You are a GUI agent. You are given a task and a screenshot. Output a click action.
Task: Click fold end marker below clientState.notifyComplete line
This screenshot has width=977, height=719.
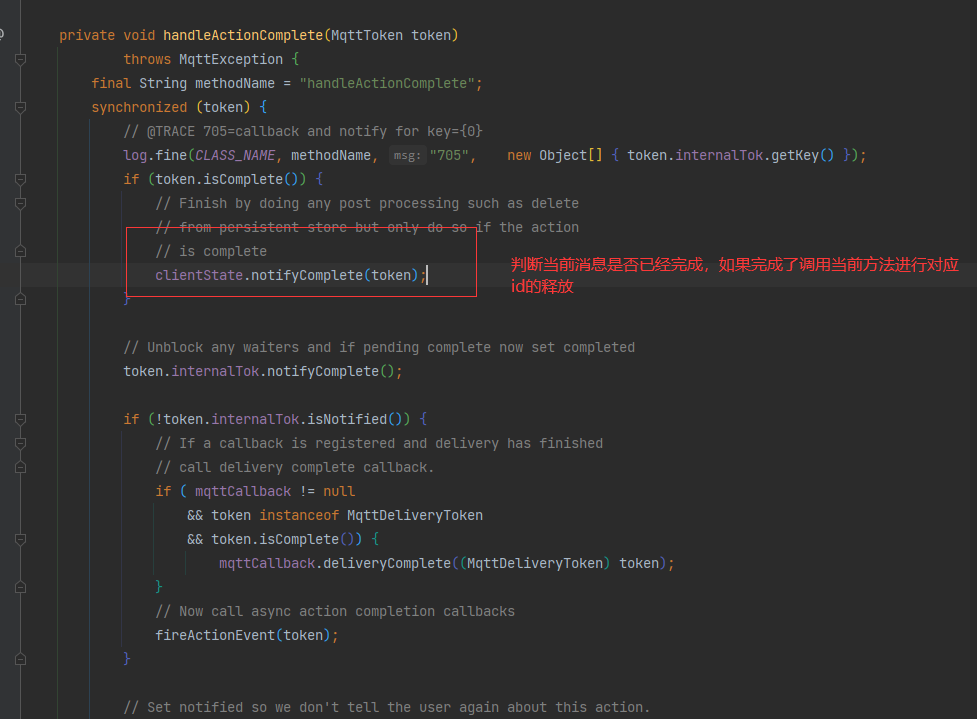20,300
